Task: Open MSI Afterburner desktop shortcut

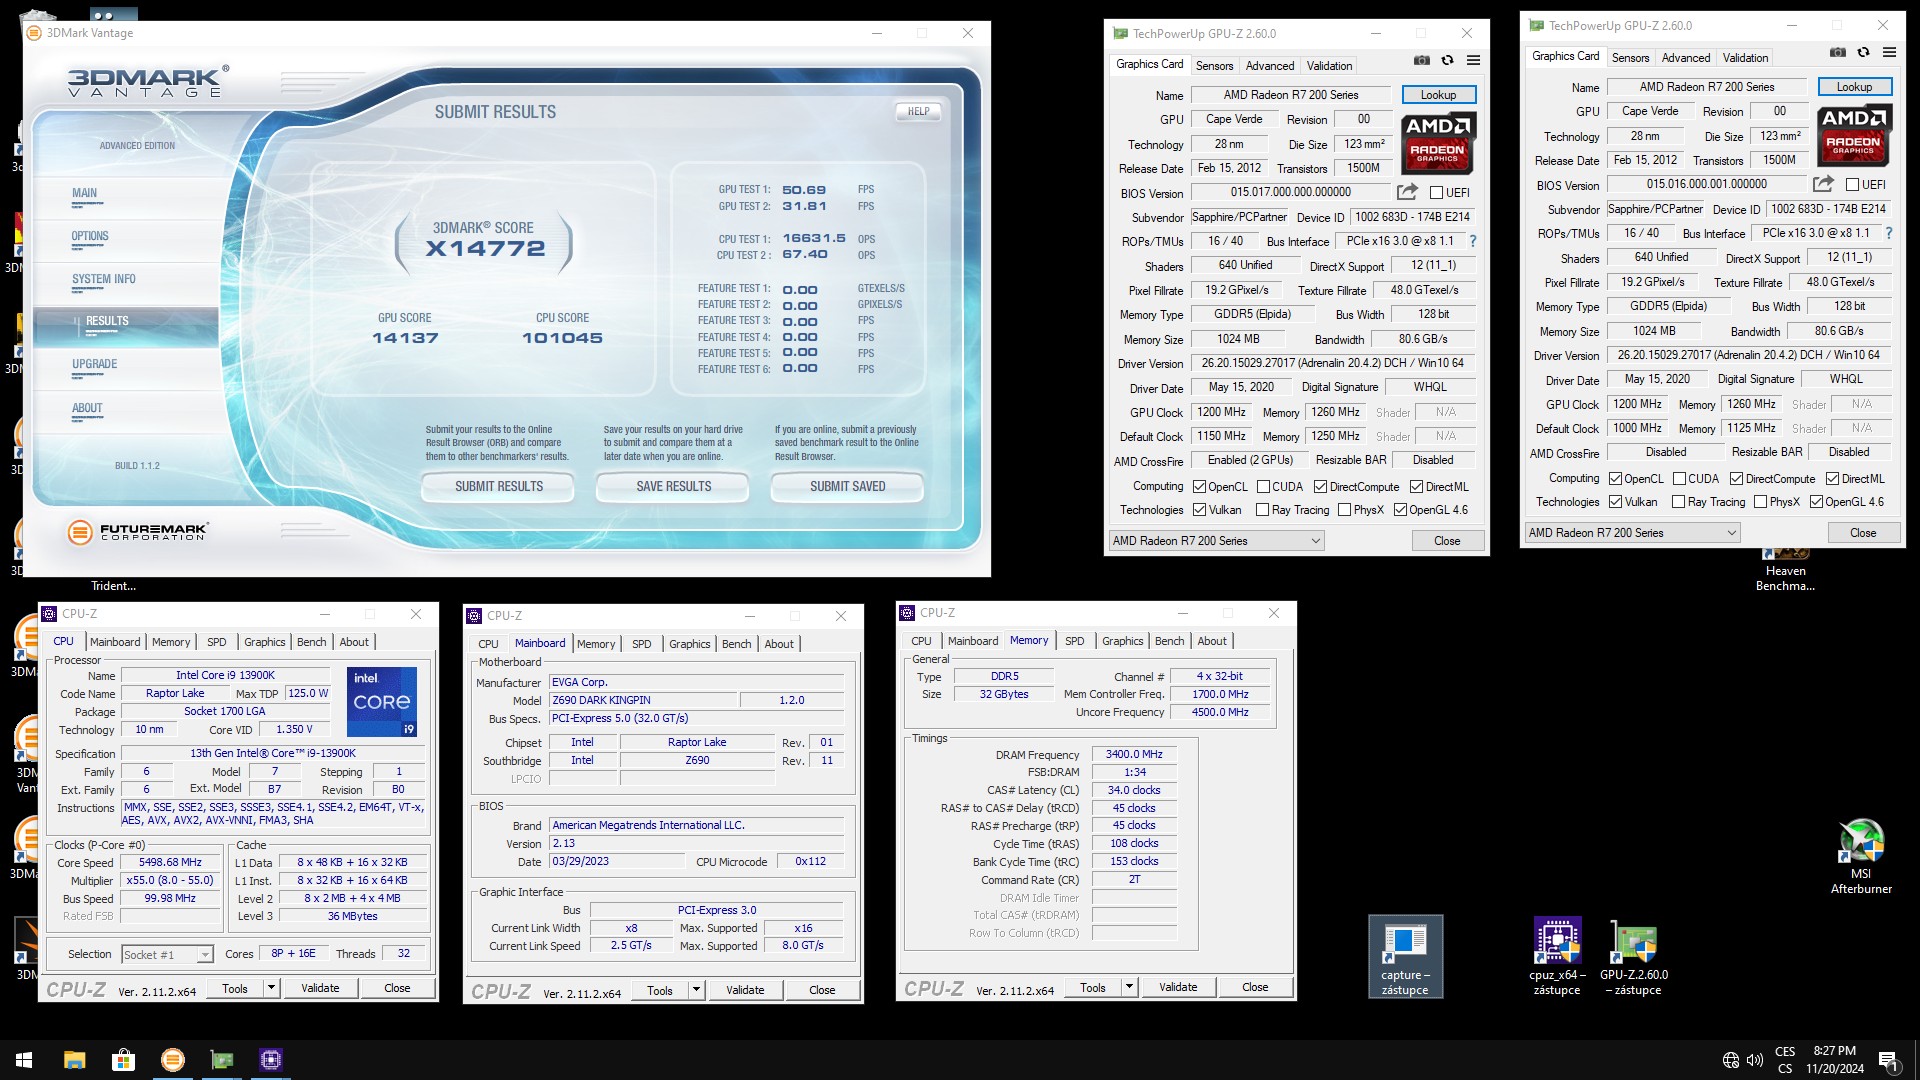Action: pyautogui.click(x=1861, y=855)
